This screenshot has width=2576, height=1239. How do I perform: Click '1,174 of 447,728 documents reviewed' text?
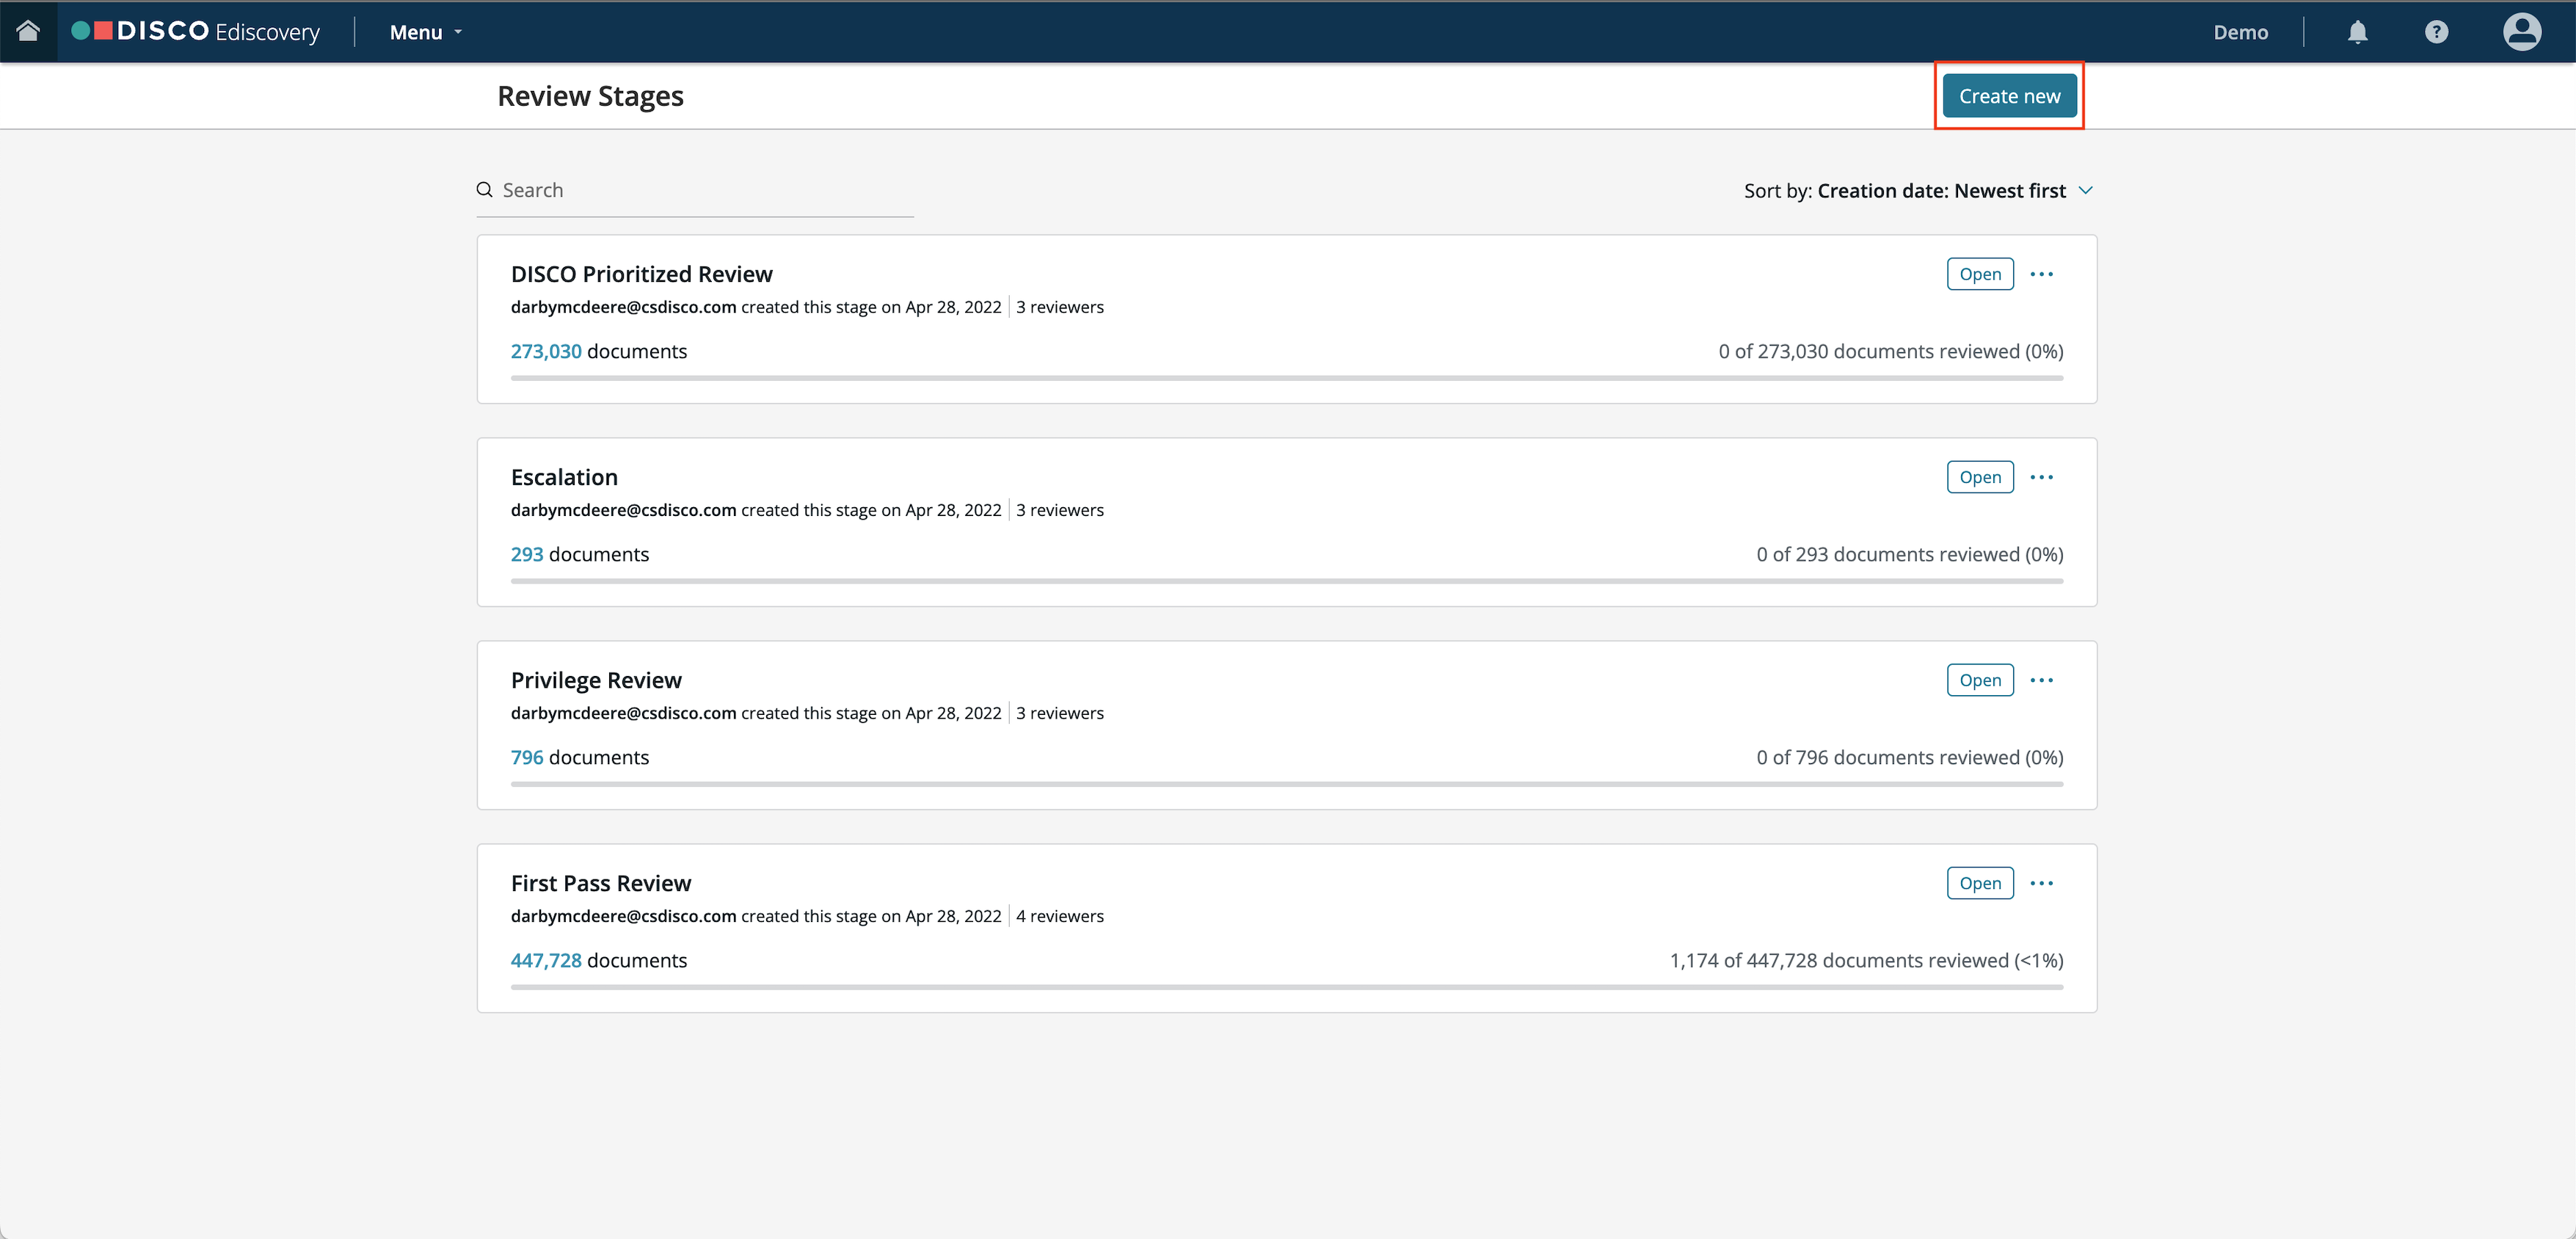click(x=1866, y=960)
